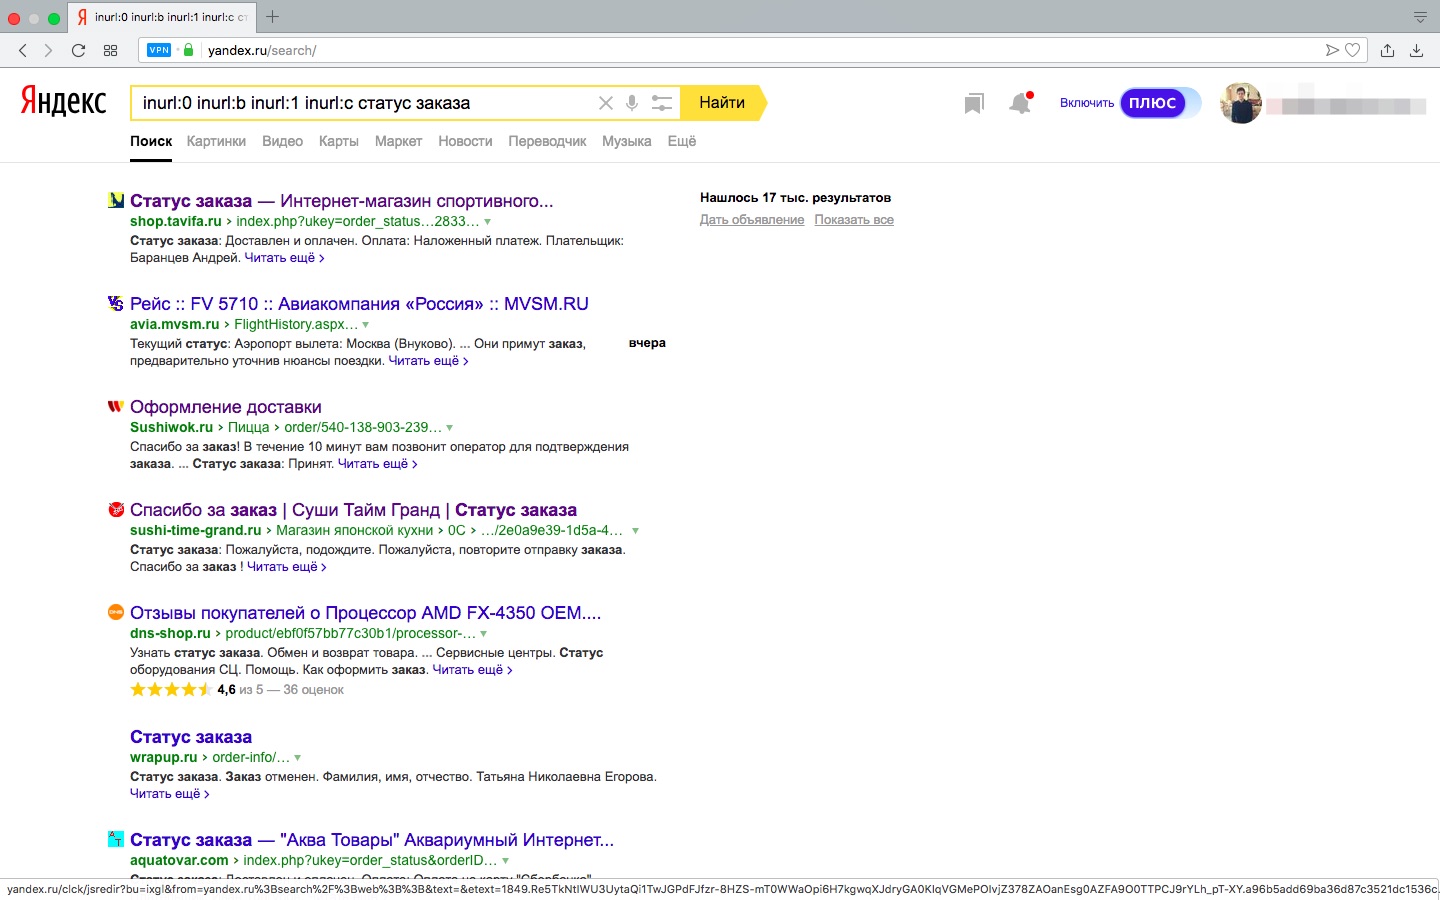Click the sushi-time-grand favicon
The height and width of the screenshot is (900, 1440).
pyautogui.click(x=116, y=509)
